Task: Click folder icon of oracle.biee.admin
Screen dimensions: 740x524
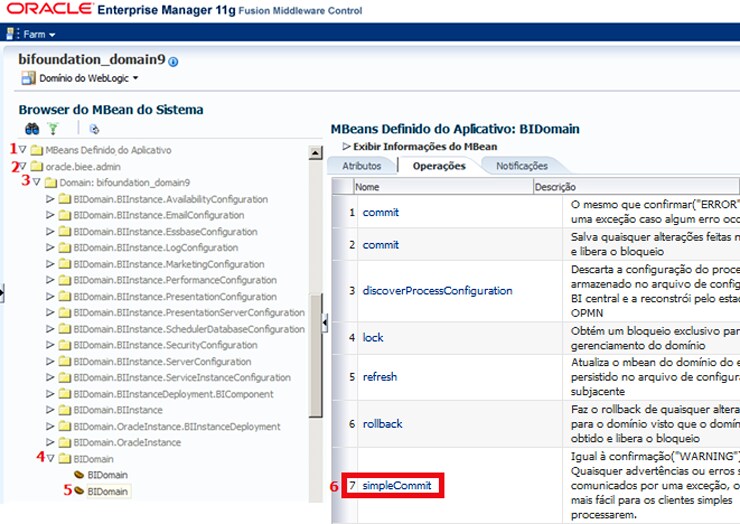Action: [x=36, y=166]
